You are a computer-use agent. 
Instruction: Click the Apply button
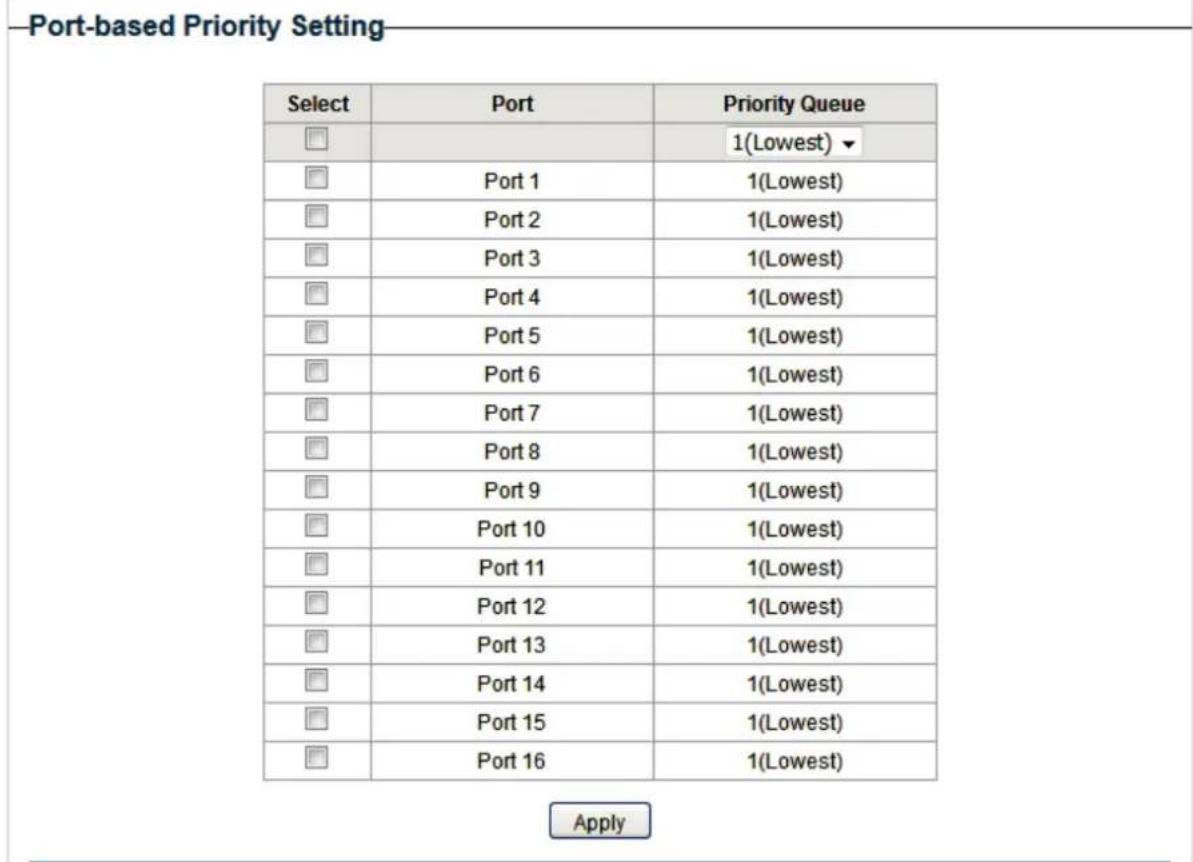[x=600, y=822]
